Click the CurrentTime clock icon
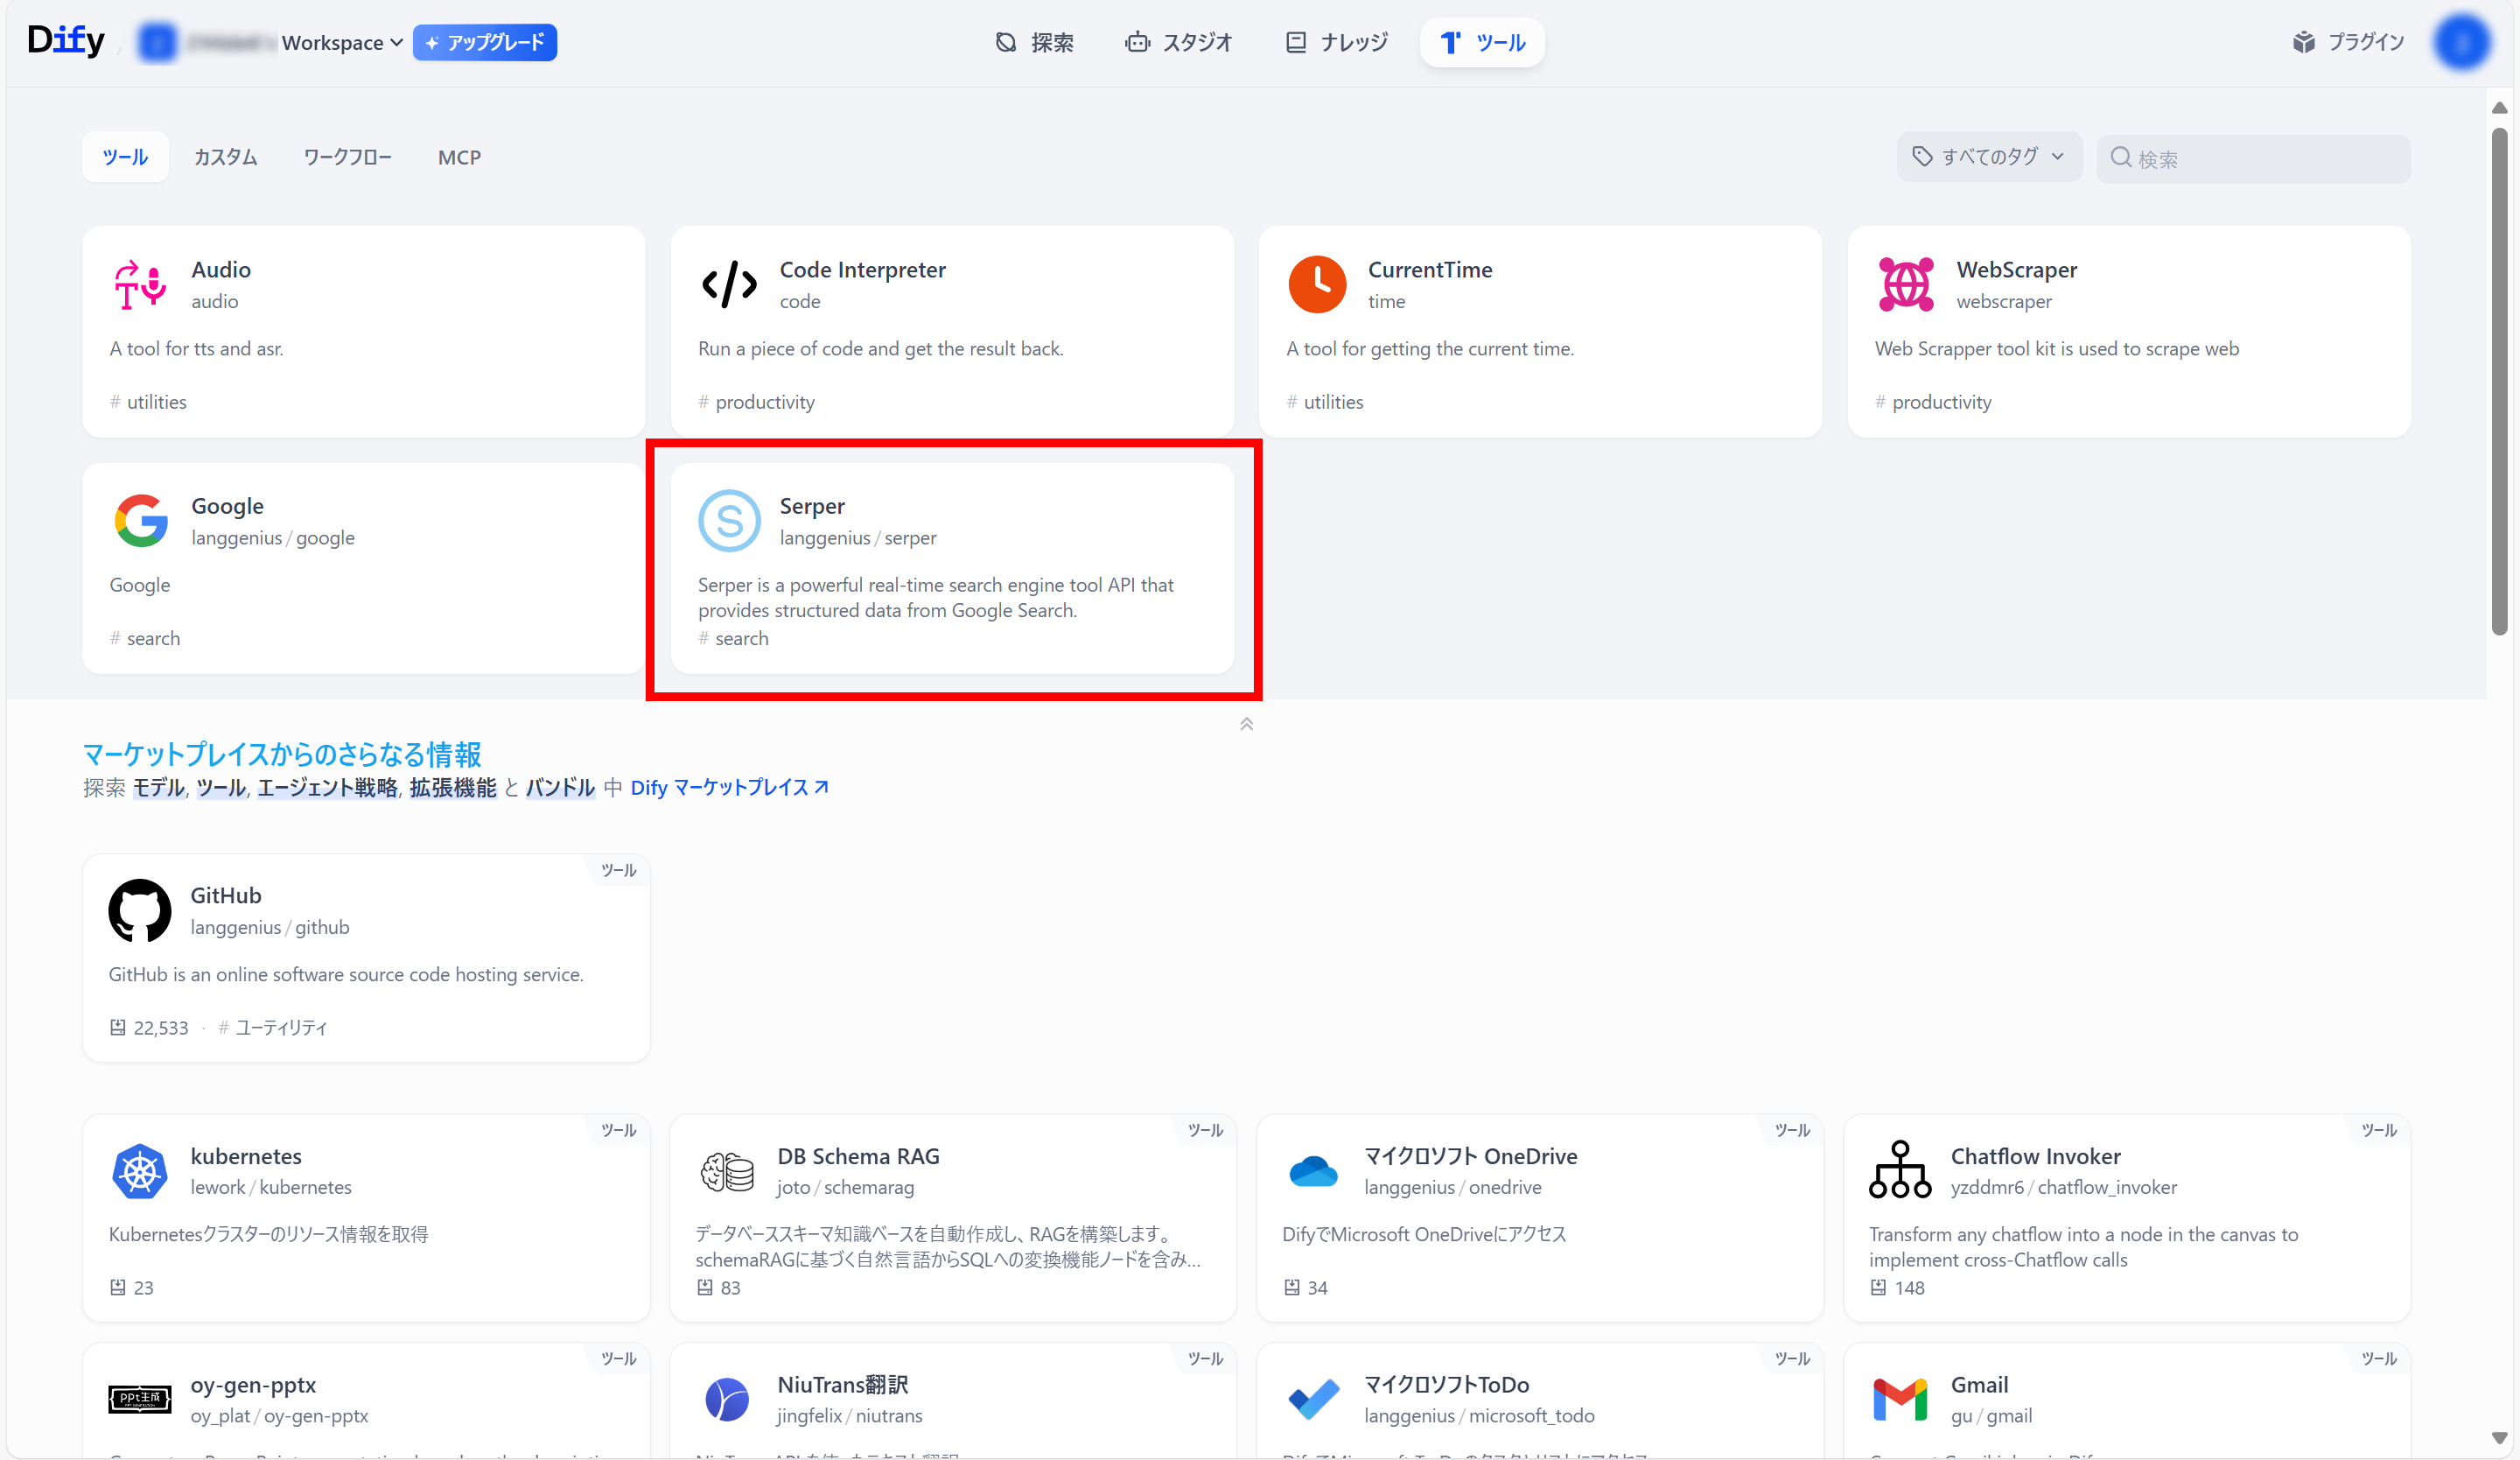 click(1316, 285)
